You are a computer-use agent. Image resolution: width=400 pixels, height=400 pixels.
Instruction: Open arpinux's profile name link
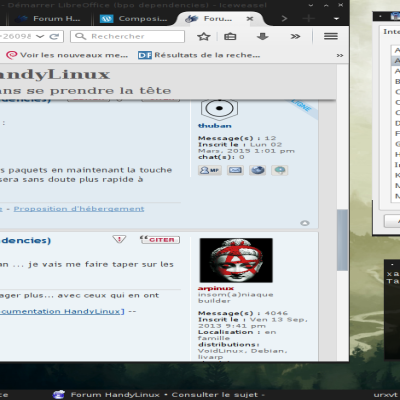[x=216, y=288]
